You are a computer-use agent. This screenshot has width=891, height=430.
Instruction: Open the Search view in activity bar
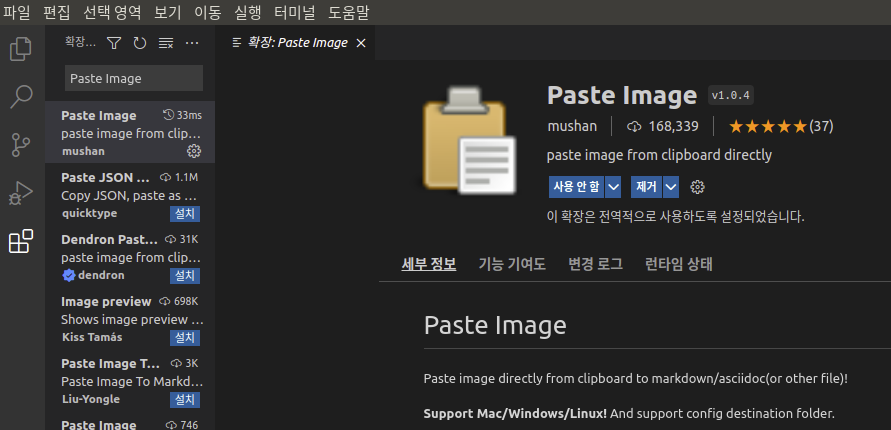21,97
